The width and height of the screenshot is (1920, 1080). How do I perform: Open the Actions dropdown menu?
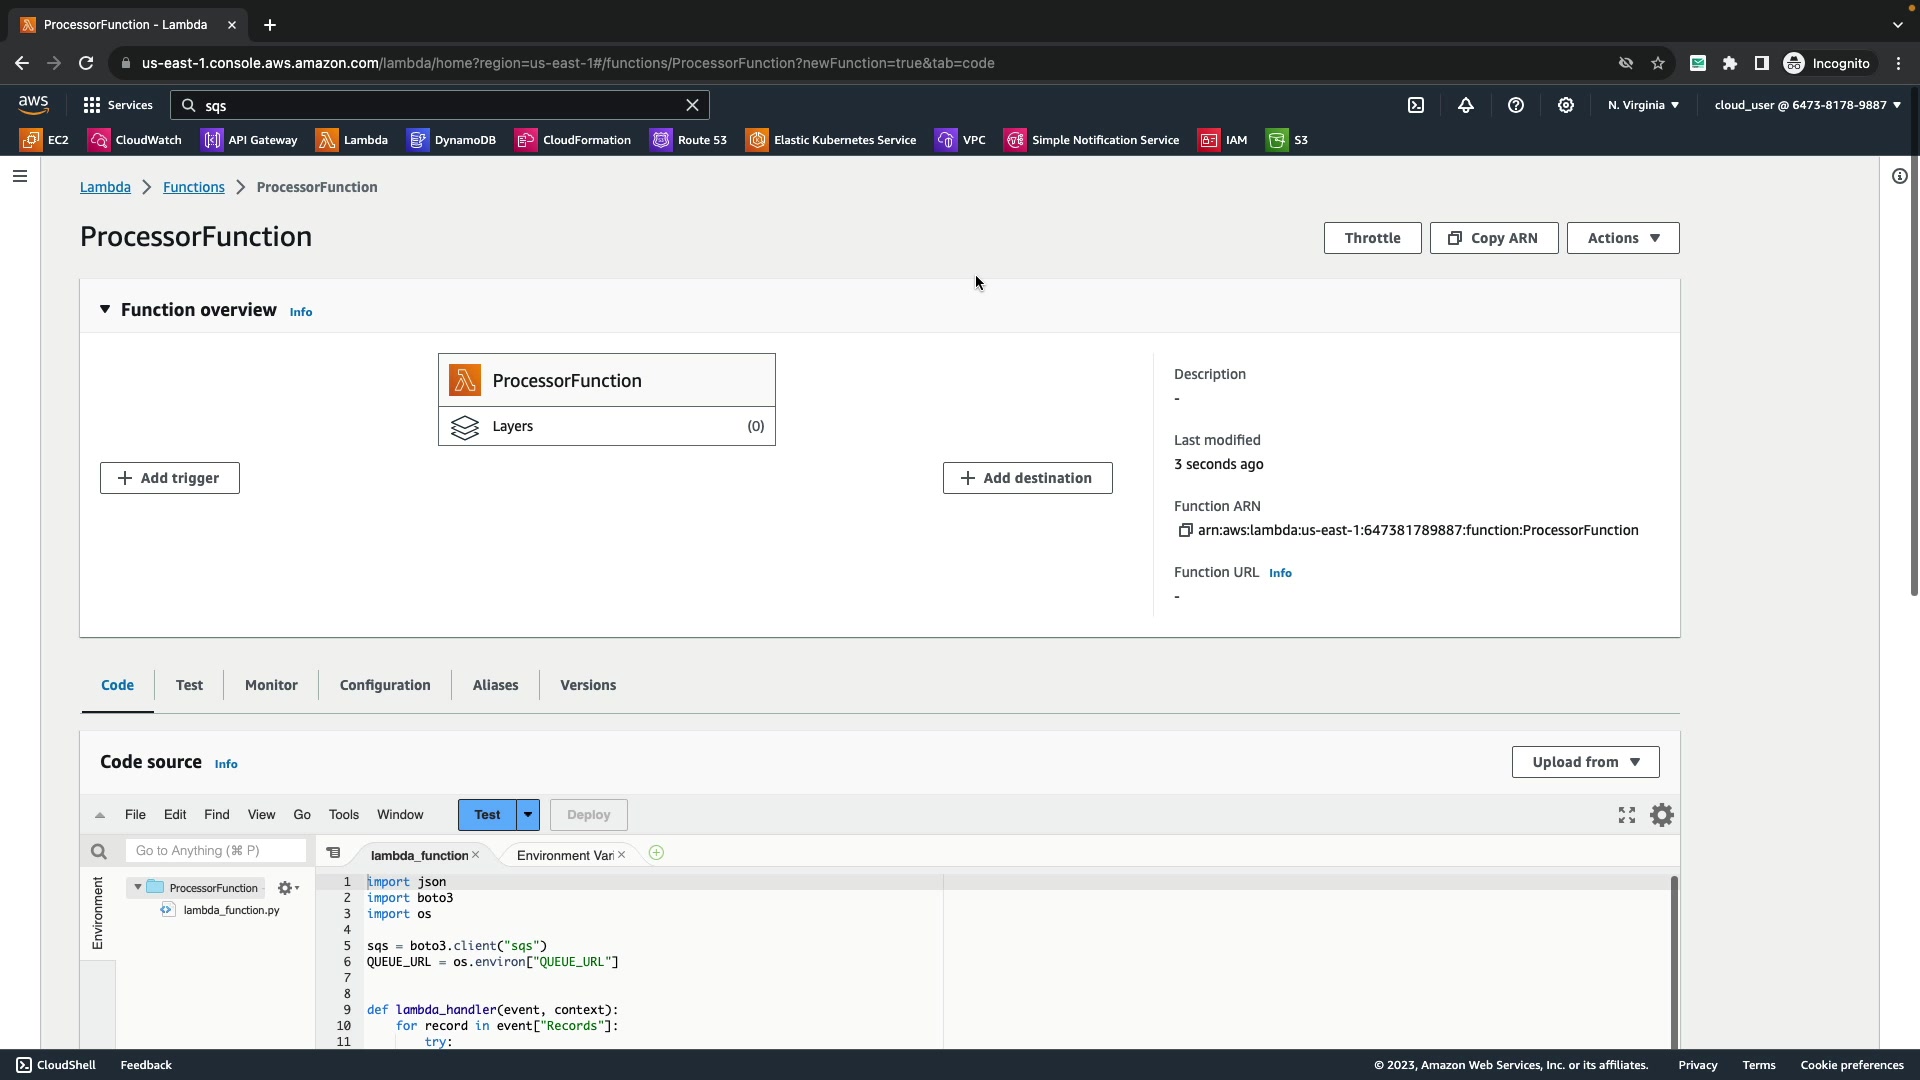click(1622, 238)
